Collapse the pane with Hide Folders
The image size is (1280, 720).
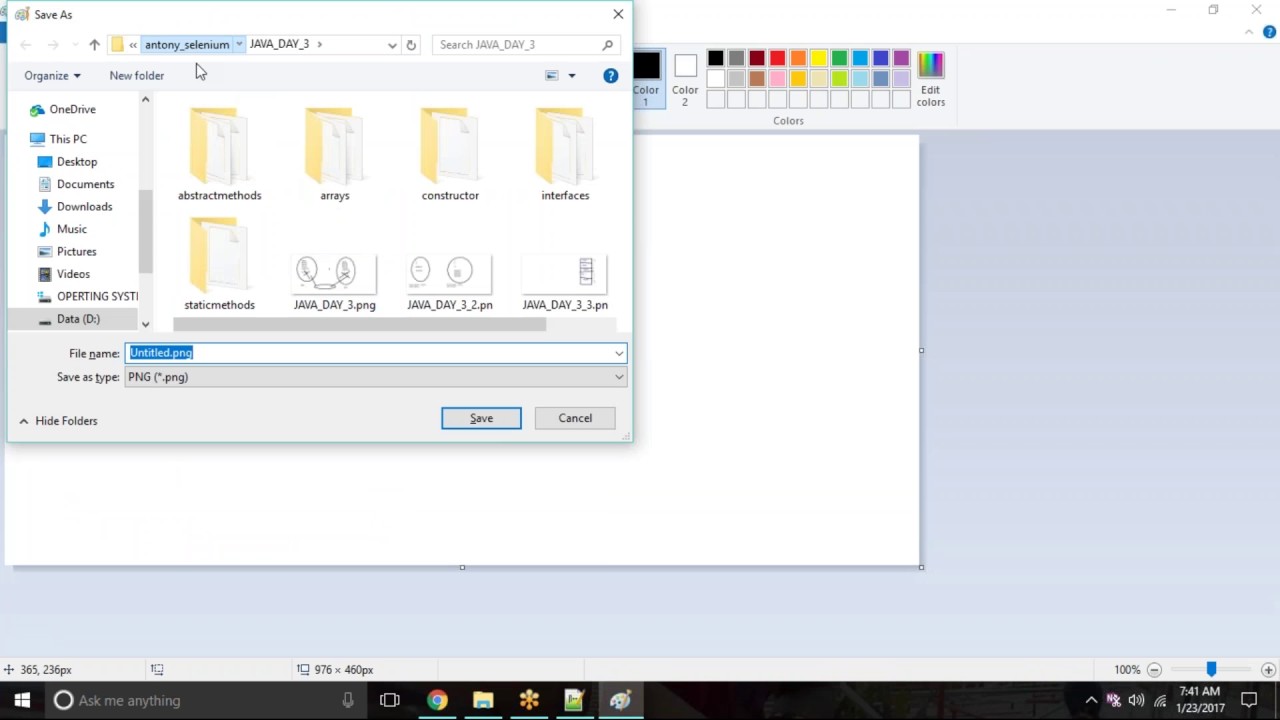[58, 421]
